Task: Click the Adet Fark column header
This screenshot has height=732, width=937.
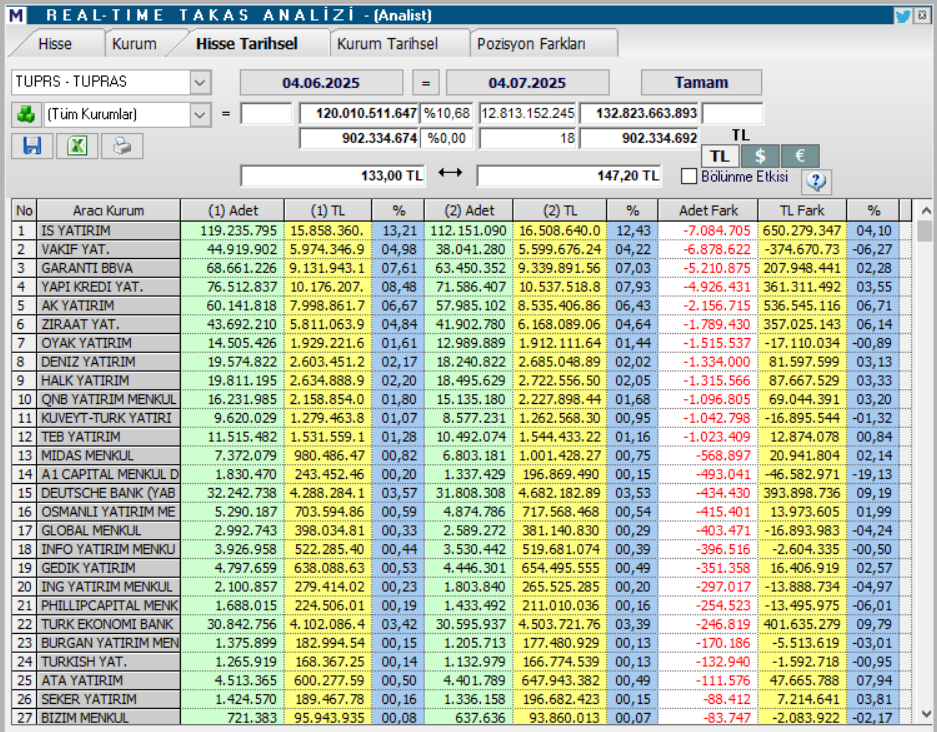Action: click(708, 211)
